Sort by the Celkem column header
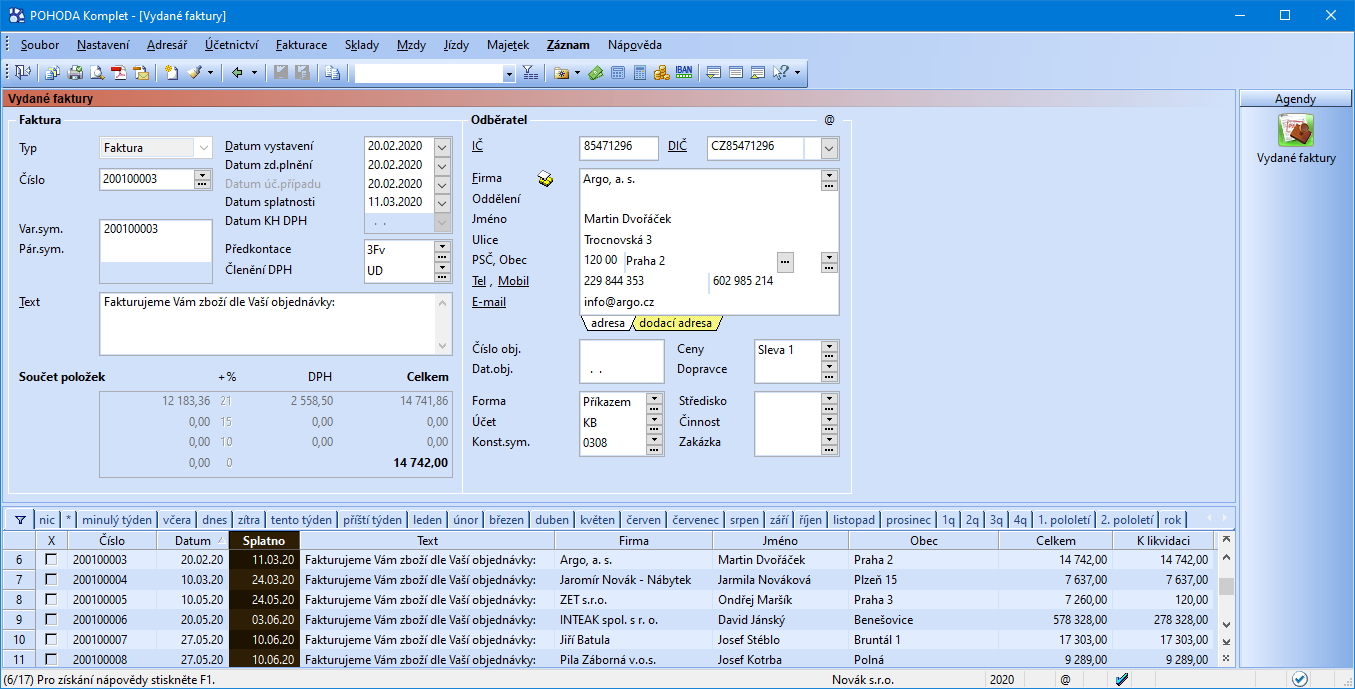Image resolution: width=1355 pixels, height=689 pixels. (x=1056, y=541)
